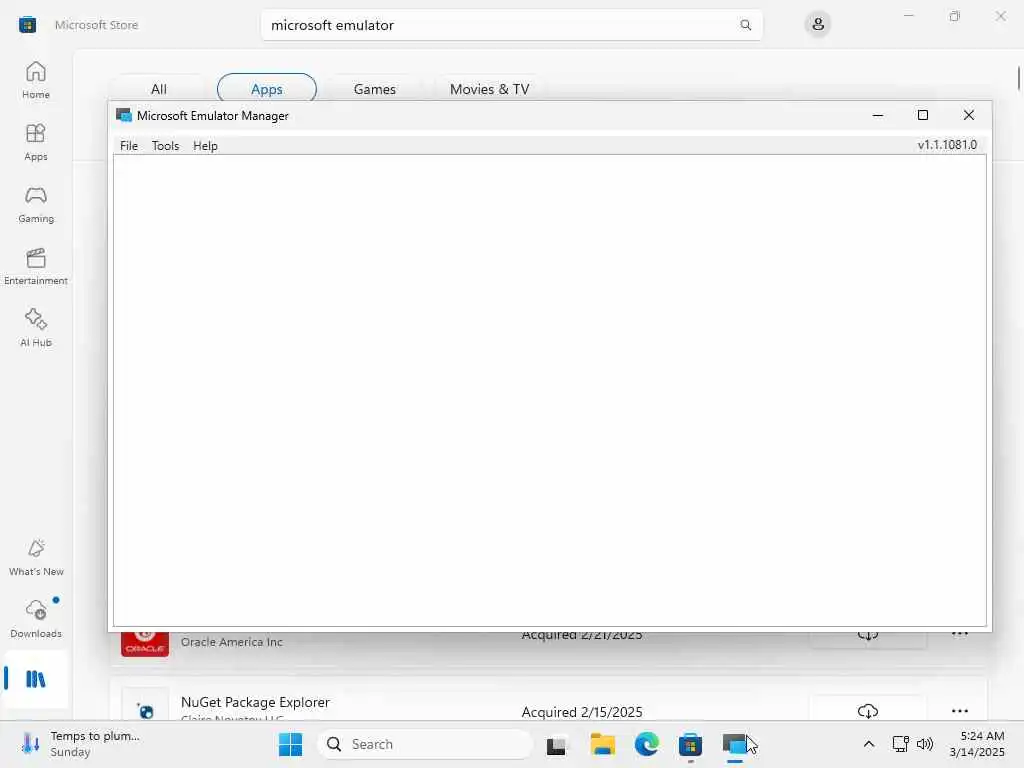The image size is (1024, 768).
Task: Select the Games filter tab in Store
Action: coord(374,89)
